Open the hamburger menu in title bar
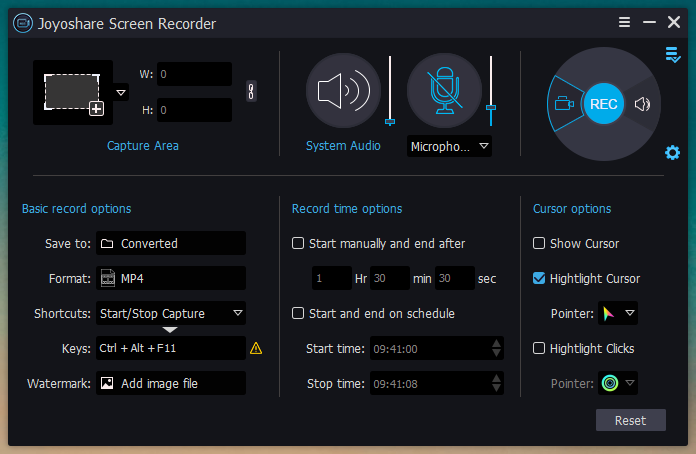696x454 pixels. [x=625, y=22]
